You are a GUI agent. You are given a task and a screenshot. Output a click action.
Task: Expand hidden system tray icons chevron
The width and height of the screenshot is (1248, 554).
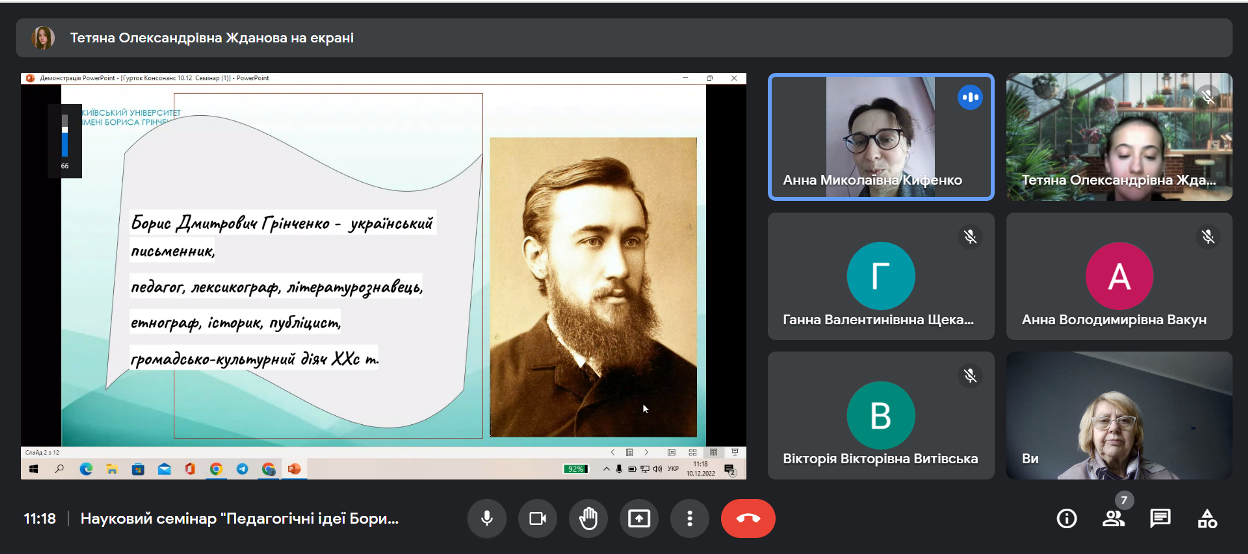(608, 468)
